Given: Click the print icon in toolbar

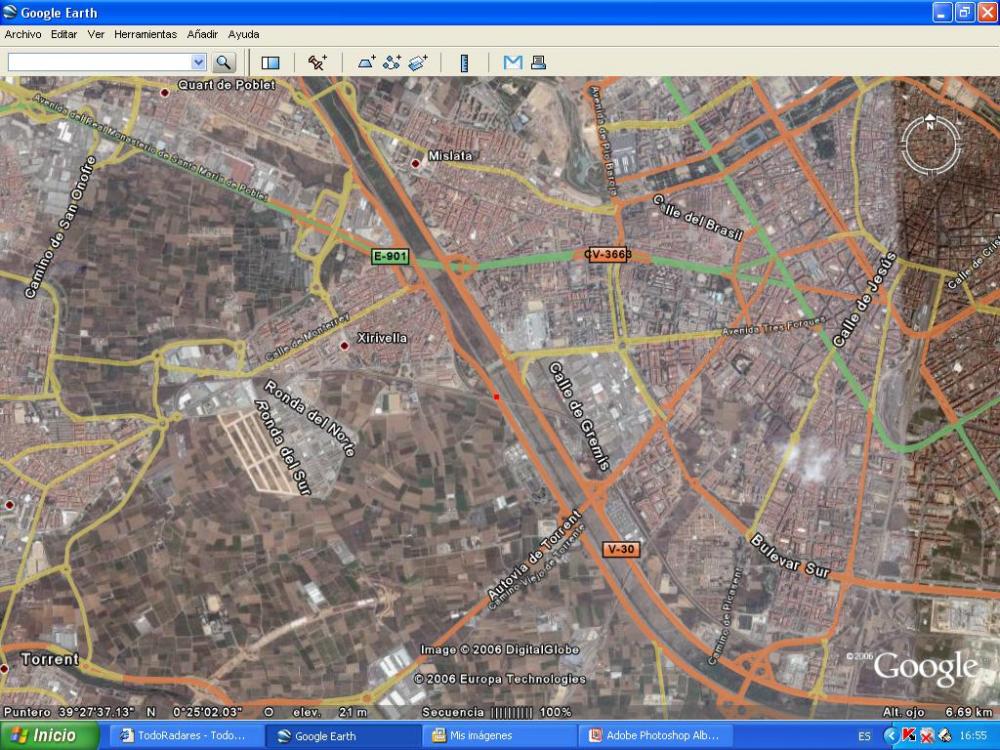Looking at the screenshot, I should point(538,62).
